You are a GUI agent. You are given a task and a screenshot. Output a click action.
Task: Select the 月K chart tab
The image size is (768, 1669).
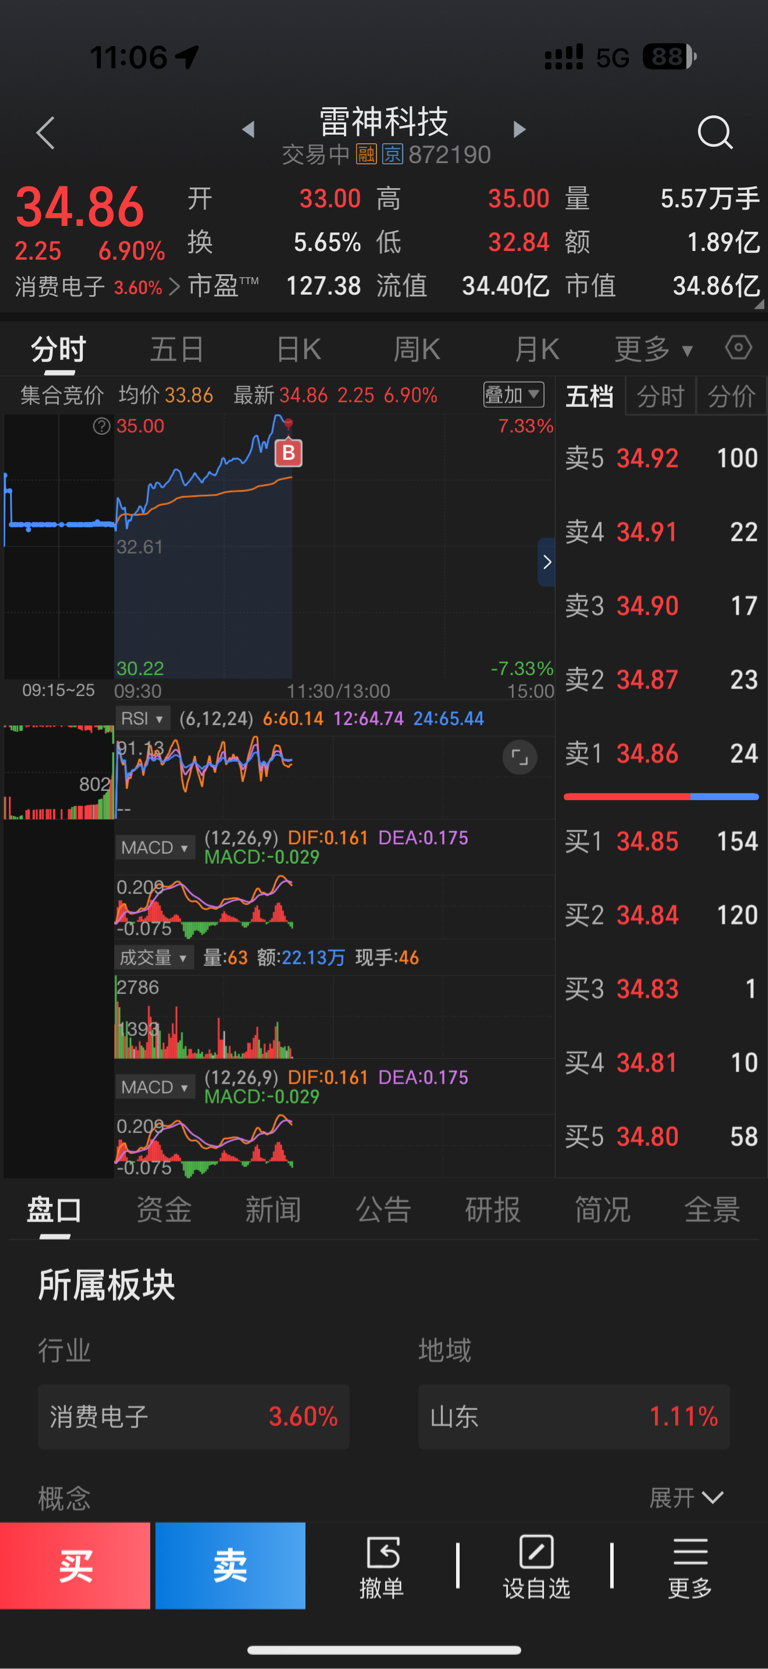click(536, 349)
